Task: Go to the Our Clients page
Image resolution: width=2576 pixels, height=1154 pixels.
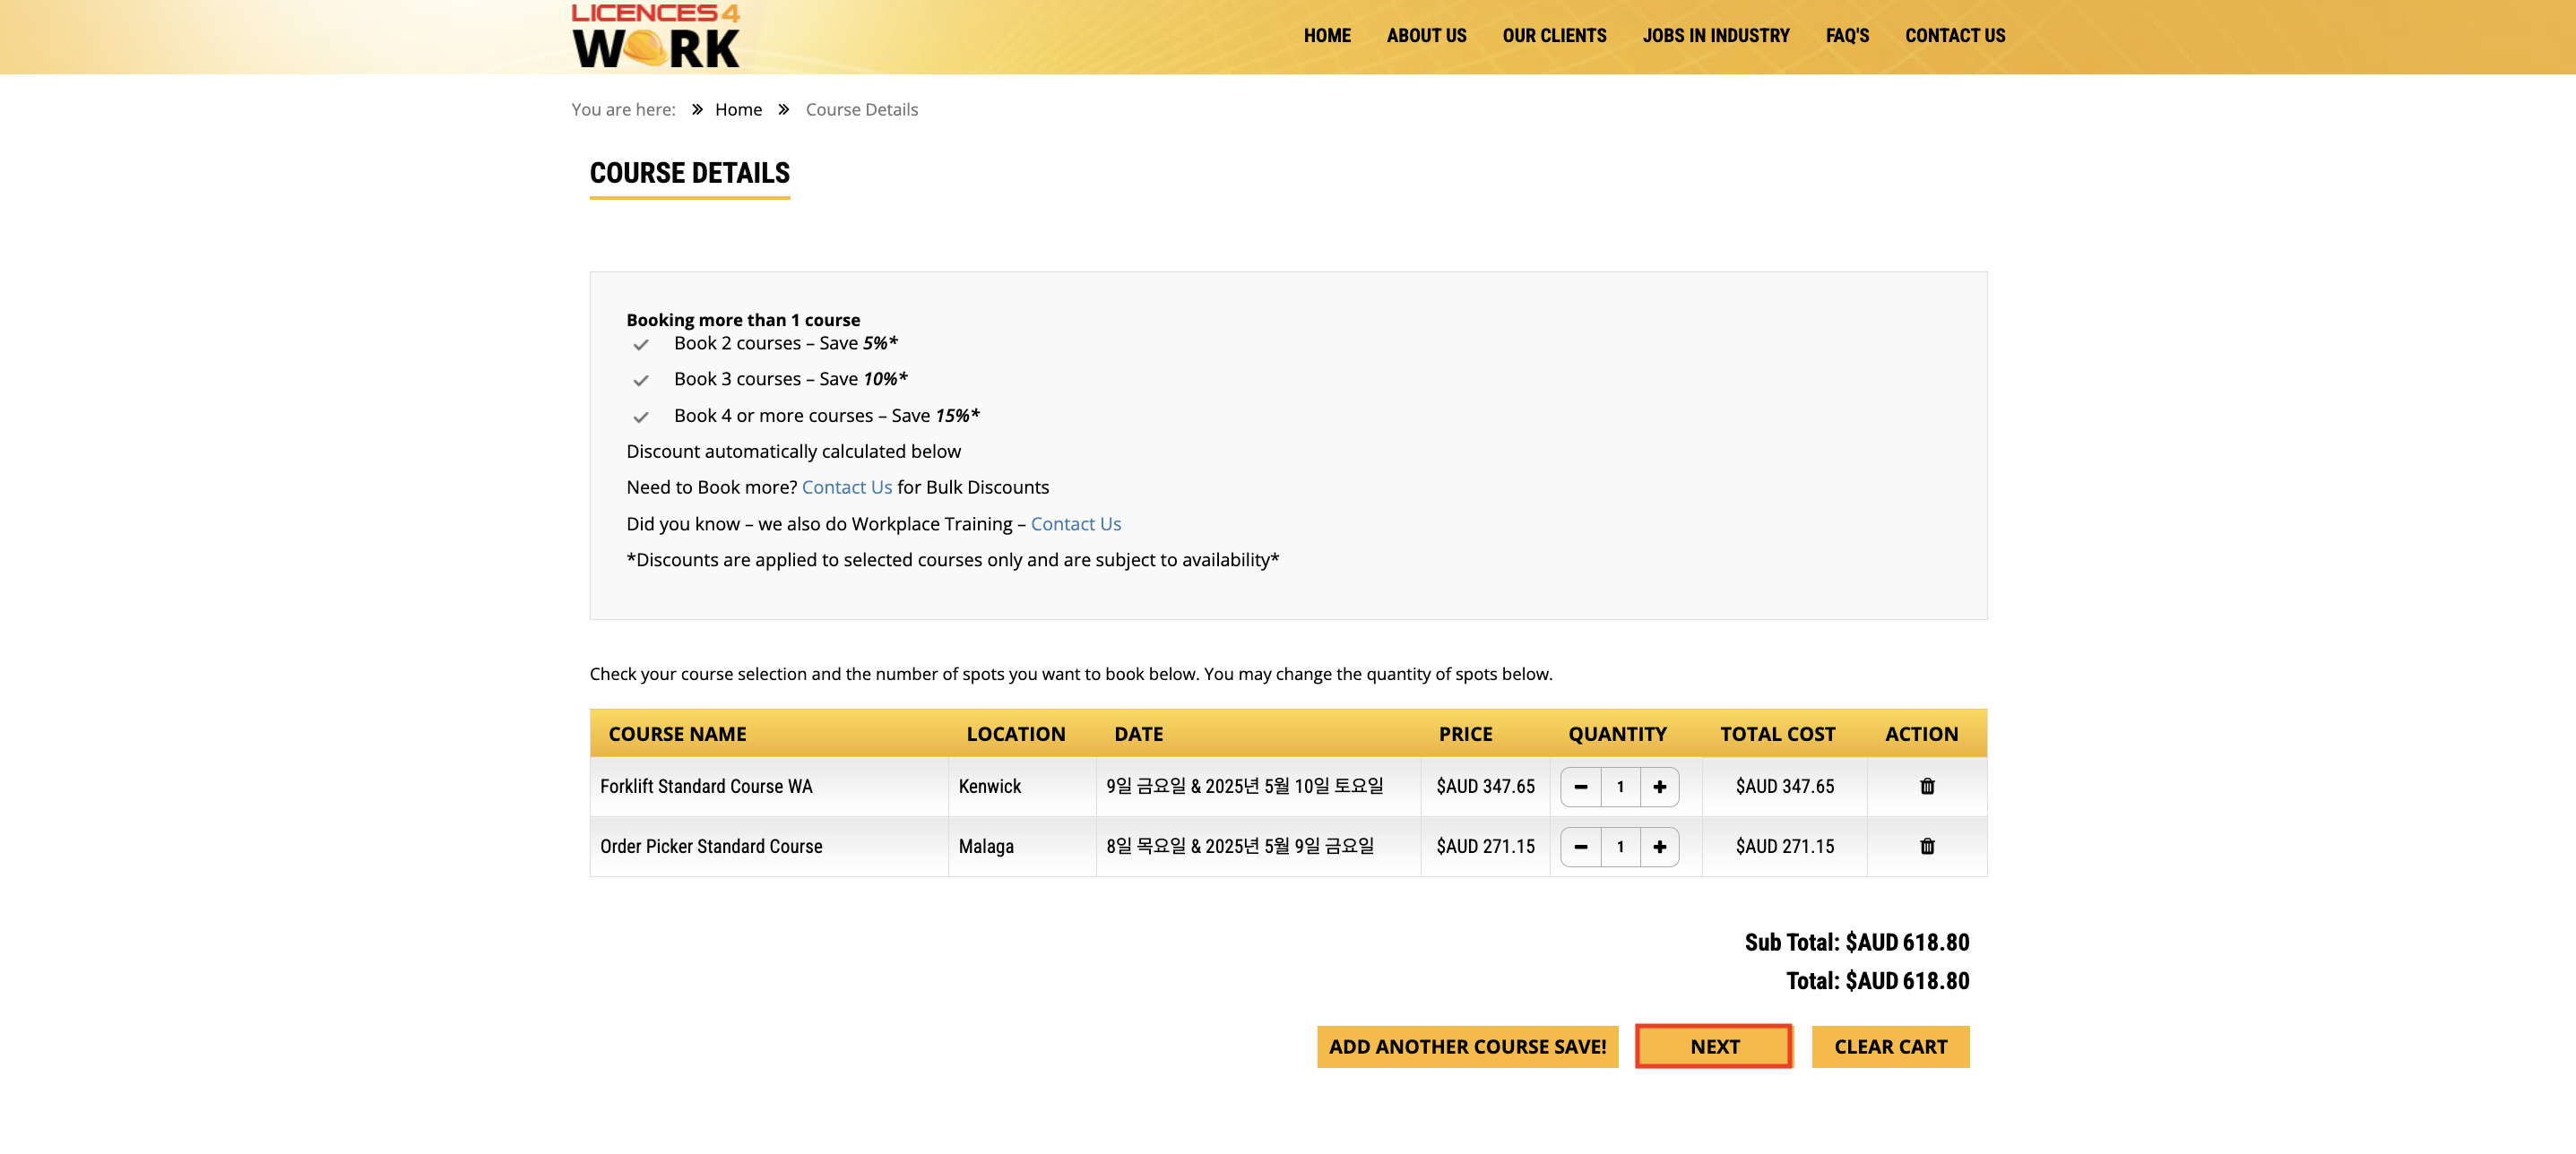Action: (x=1554, y=36)
